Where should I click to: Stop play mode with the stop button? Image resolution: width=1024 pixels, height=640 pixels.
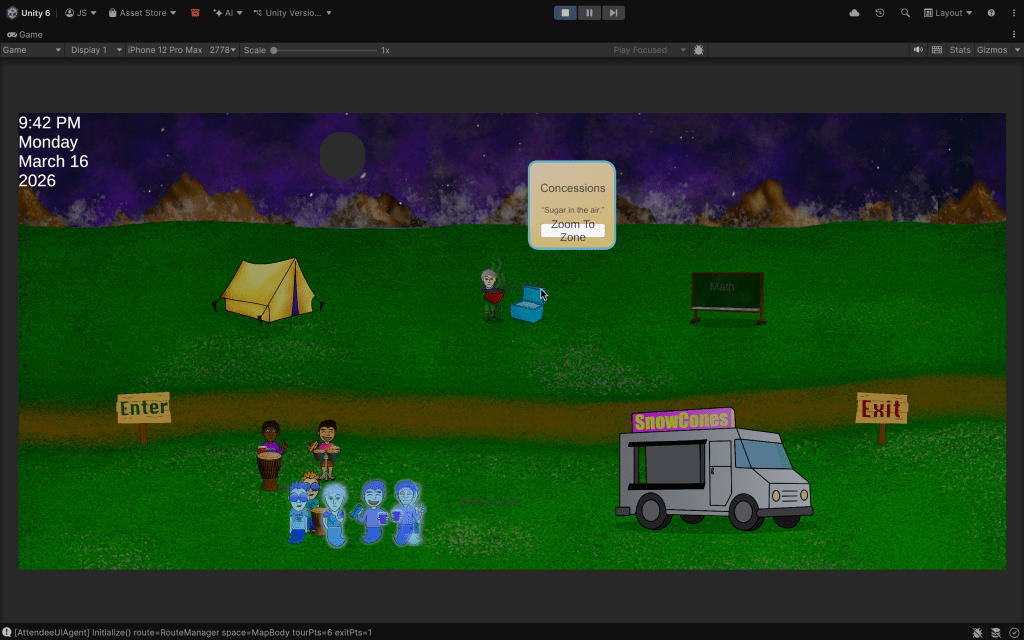[565, 13]
